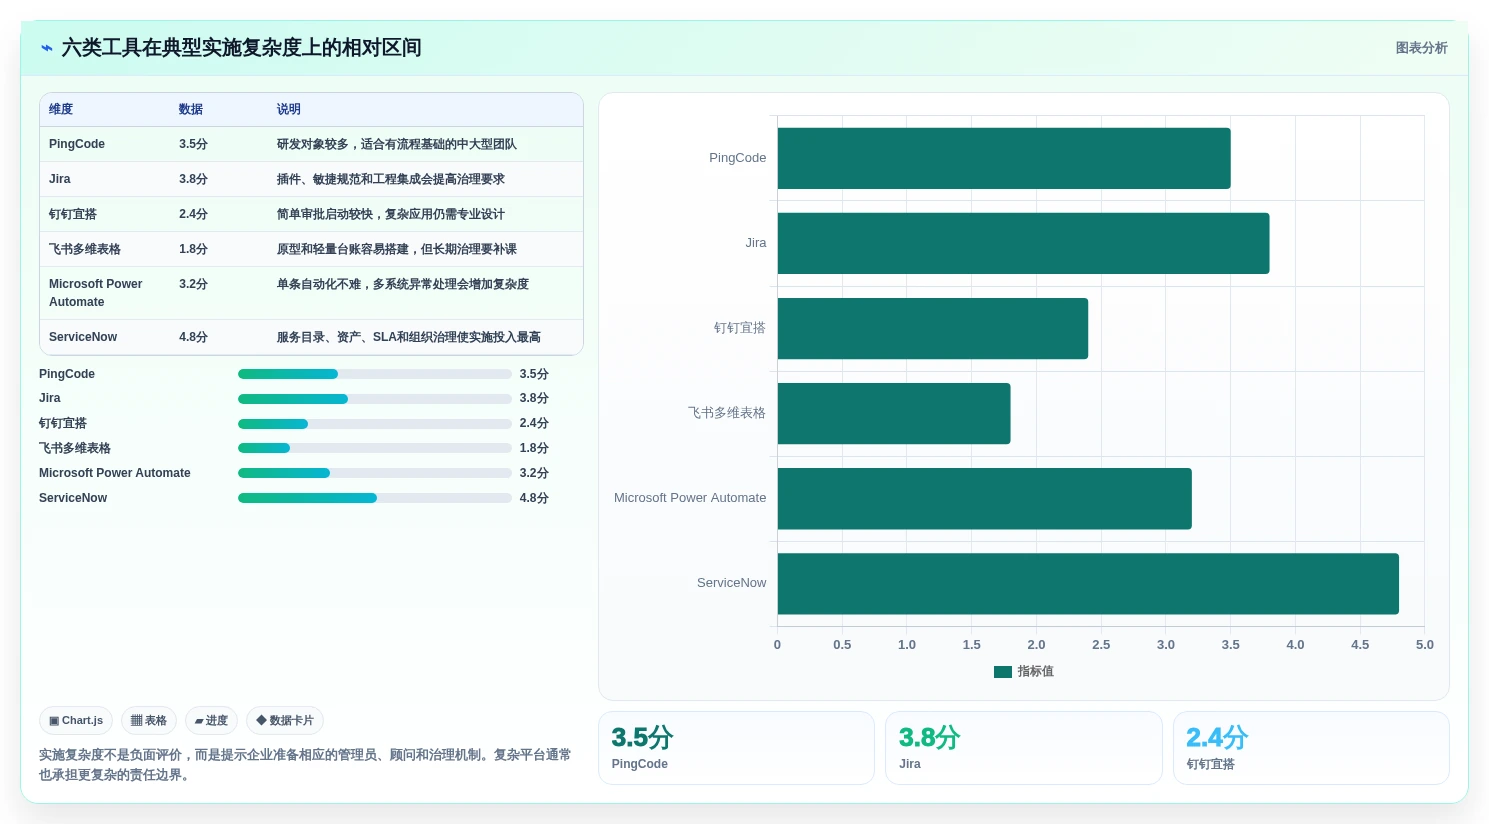Select the 飞书多维表格 table row name
Screen dimensions: 1489x824
tap(85, 249)
